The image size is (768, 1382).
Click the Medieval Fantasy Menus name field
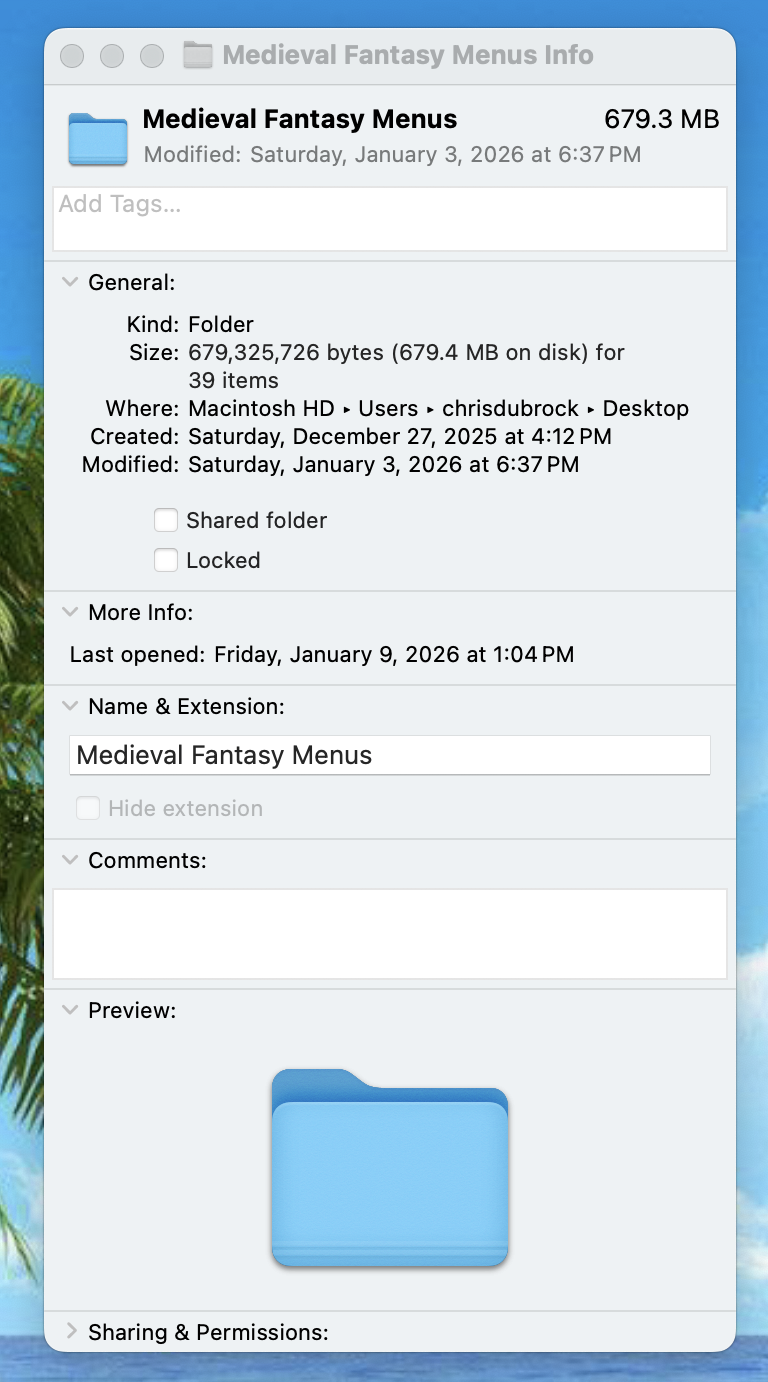[x=390, y=755]
